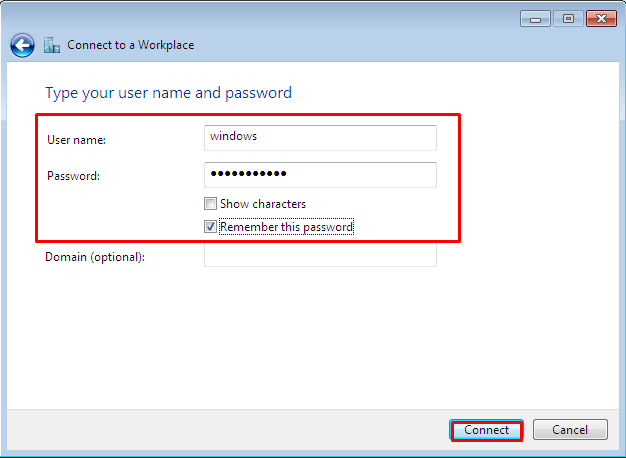Screen dimensions: 626x458
Task: Go back using the blue arrow
Action: [x=22, y=45]
